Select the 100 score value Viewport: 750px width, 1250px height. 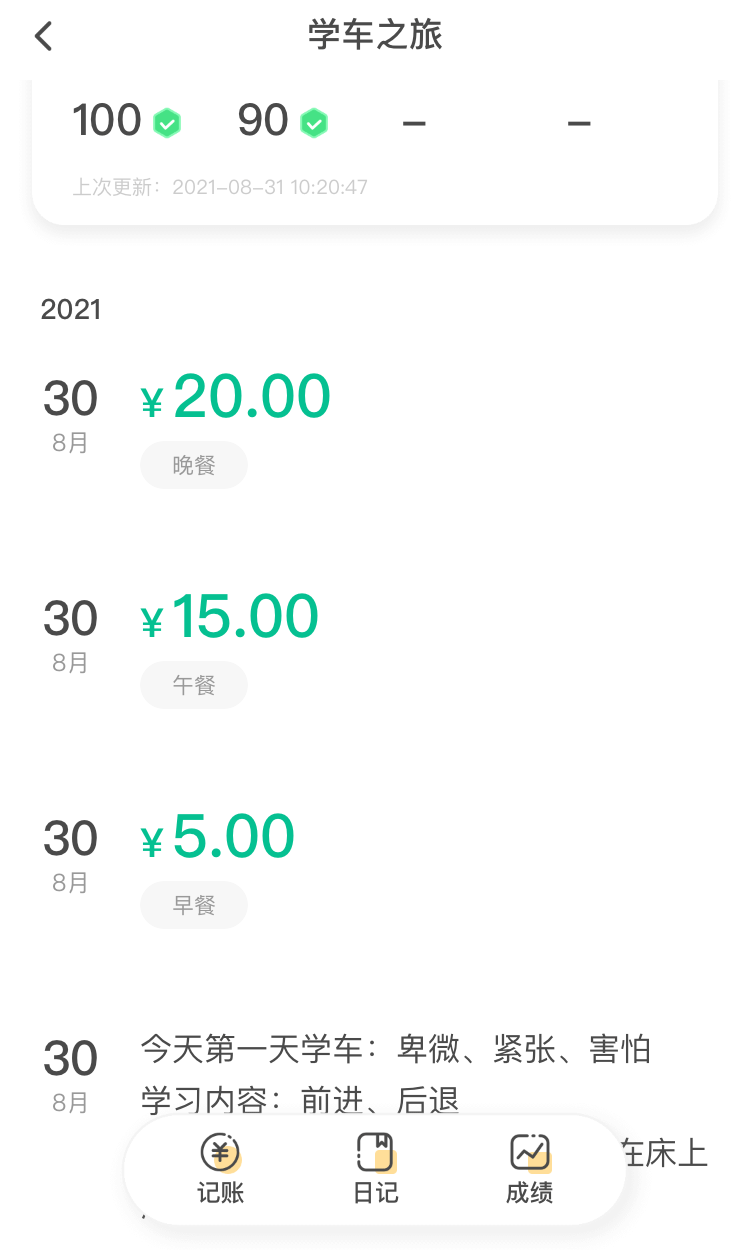[107, 121]
